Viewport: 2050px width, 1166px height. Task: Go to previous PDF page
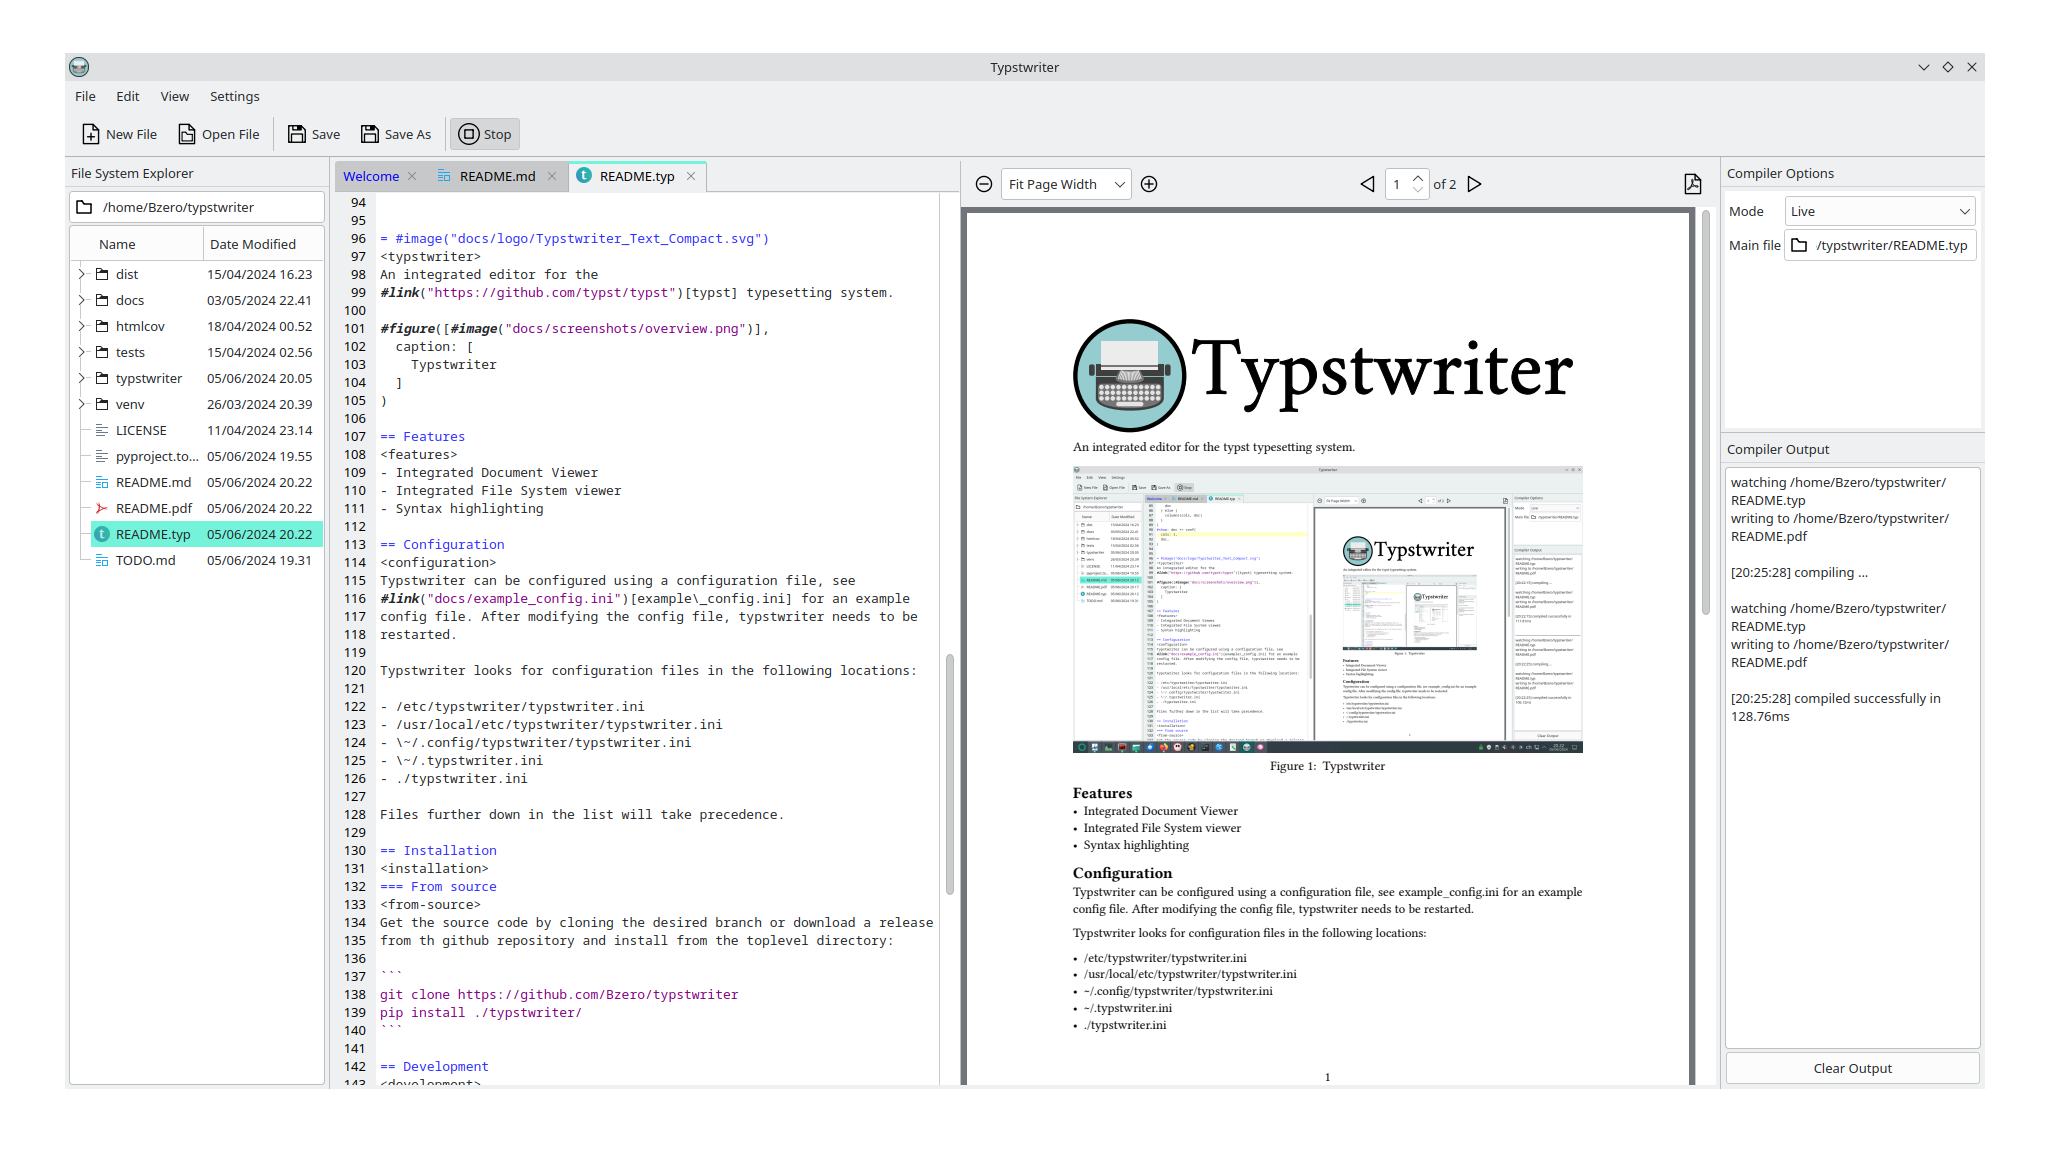click(x=1367, y=184)
